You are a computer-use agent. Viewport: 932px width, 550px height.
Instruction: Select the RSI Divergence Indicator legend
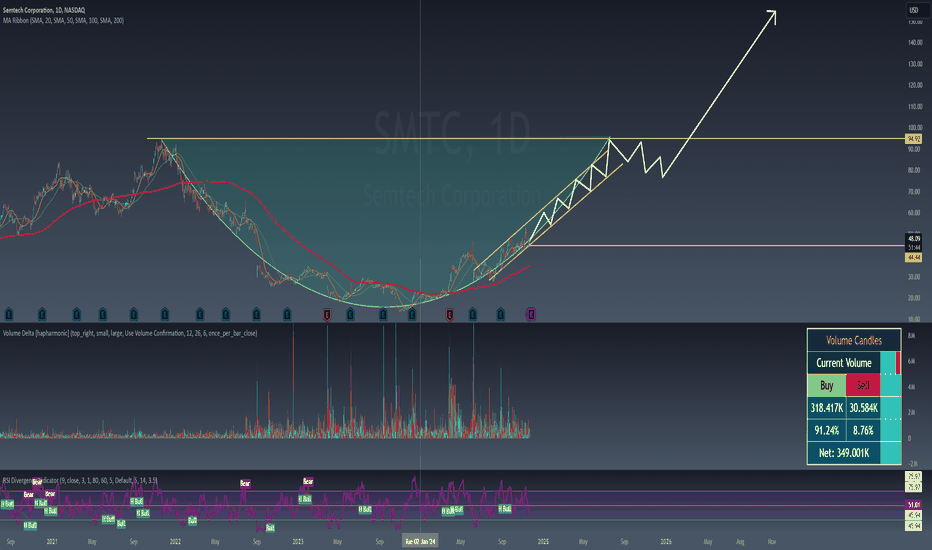80,480
